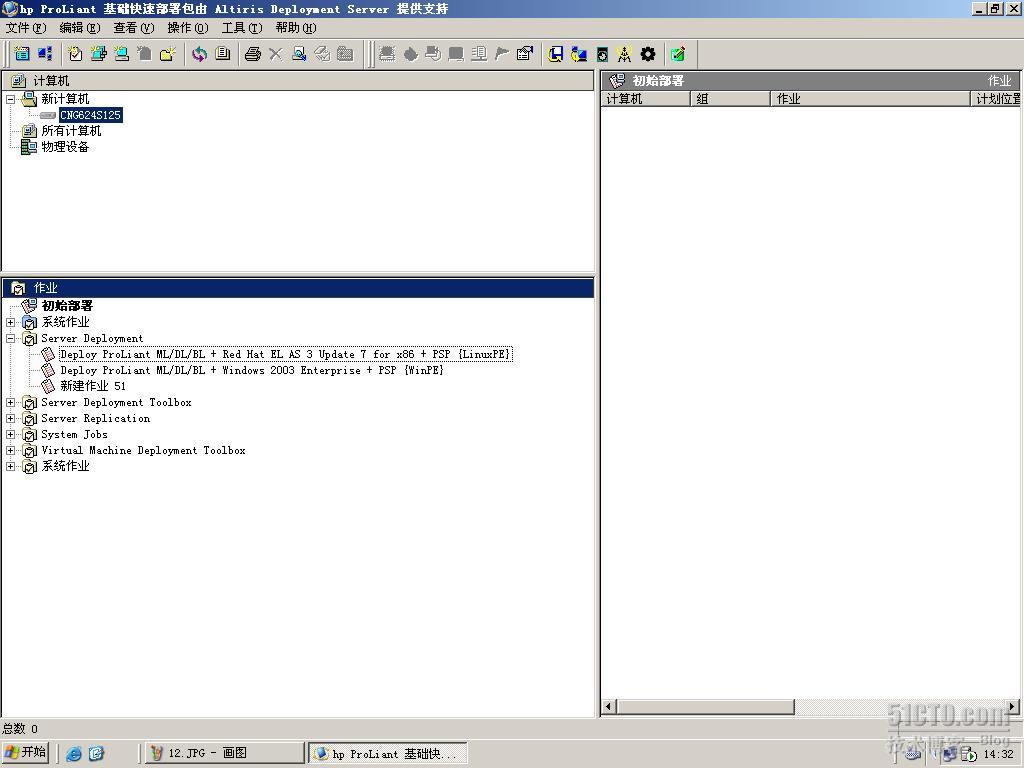Click the properties sheet toolbar icon
Screen dimensions: 1024x768
tap(524, 54)
